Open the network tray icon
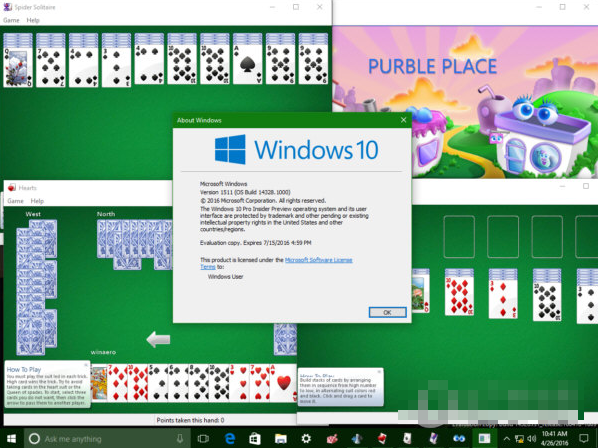Viewport: 598px width, 448px height. pyautogui.click(x=519, y=439)
